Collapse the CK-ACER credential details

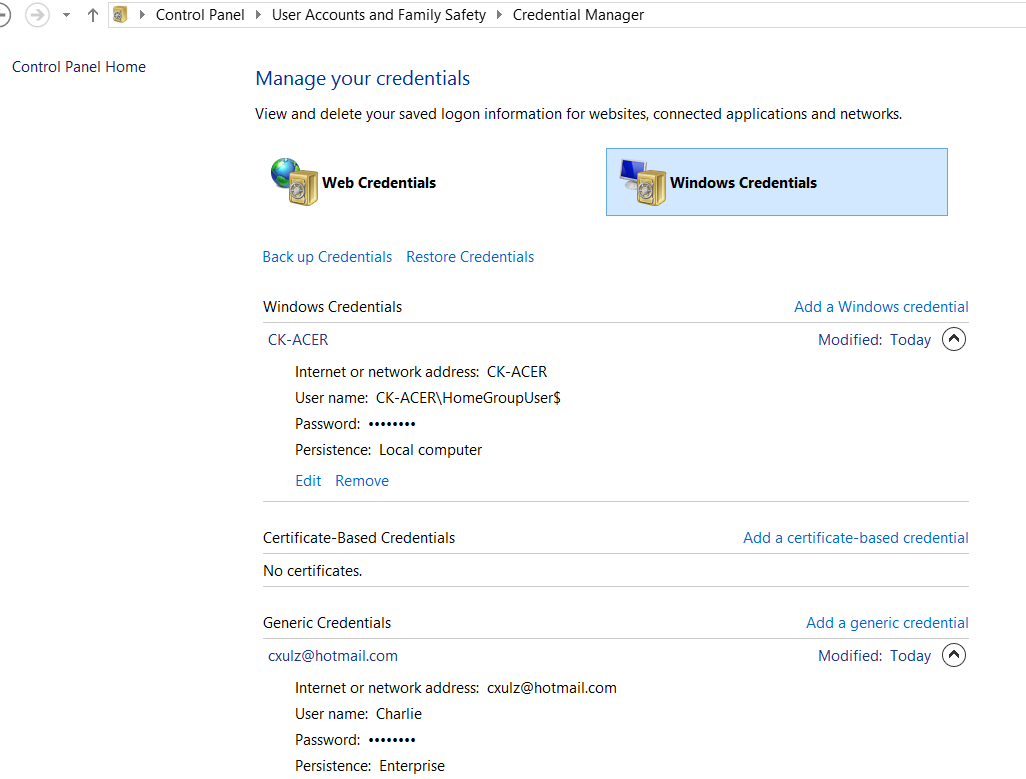coord(954,340)
